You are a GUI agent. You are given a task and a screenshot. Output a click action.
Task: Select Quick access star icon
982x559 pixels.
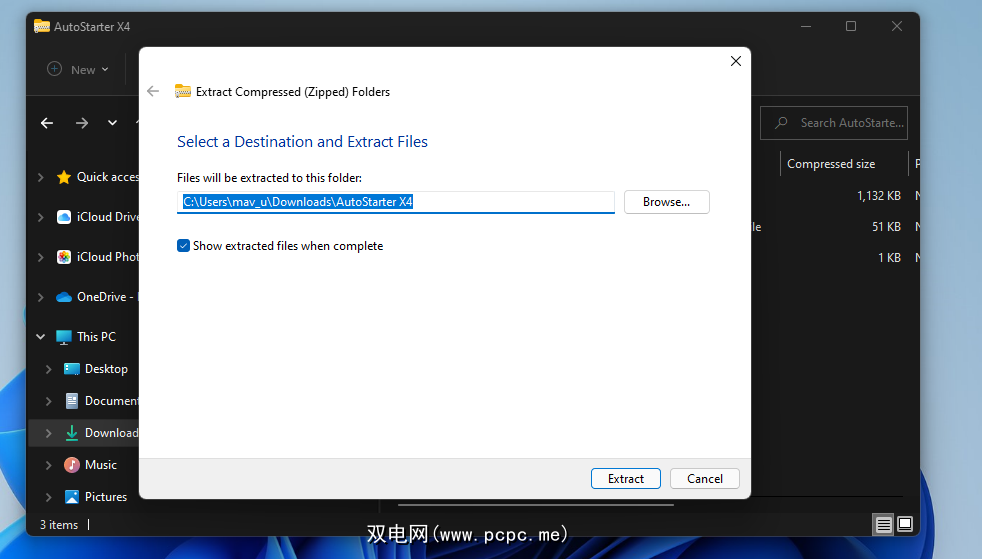click(63, 177)
